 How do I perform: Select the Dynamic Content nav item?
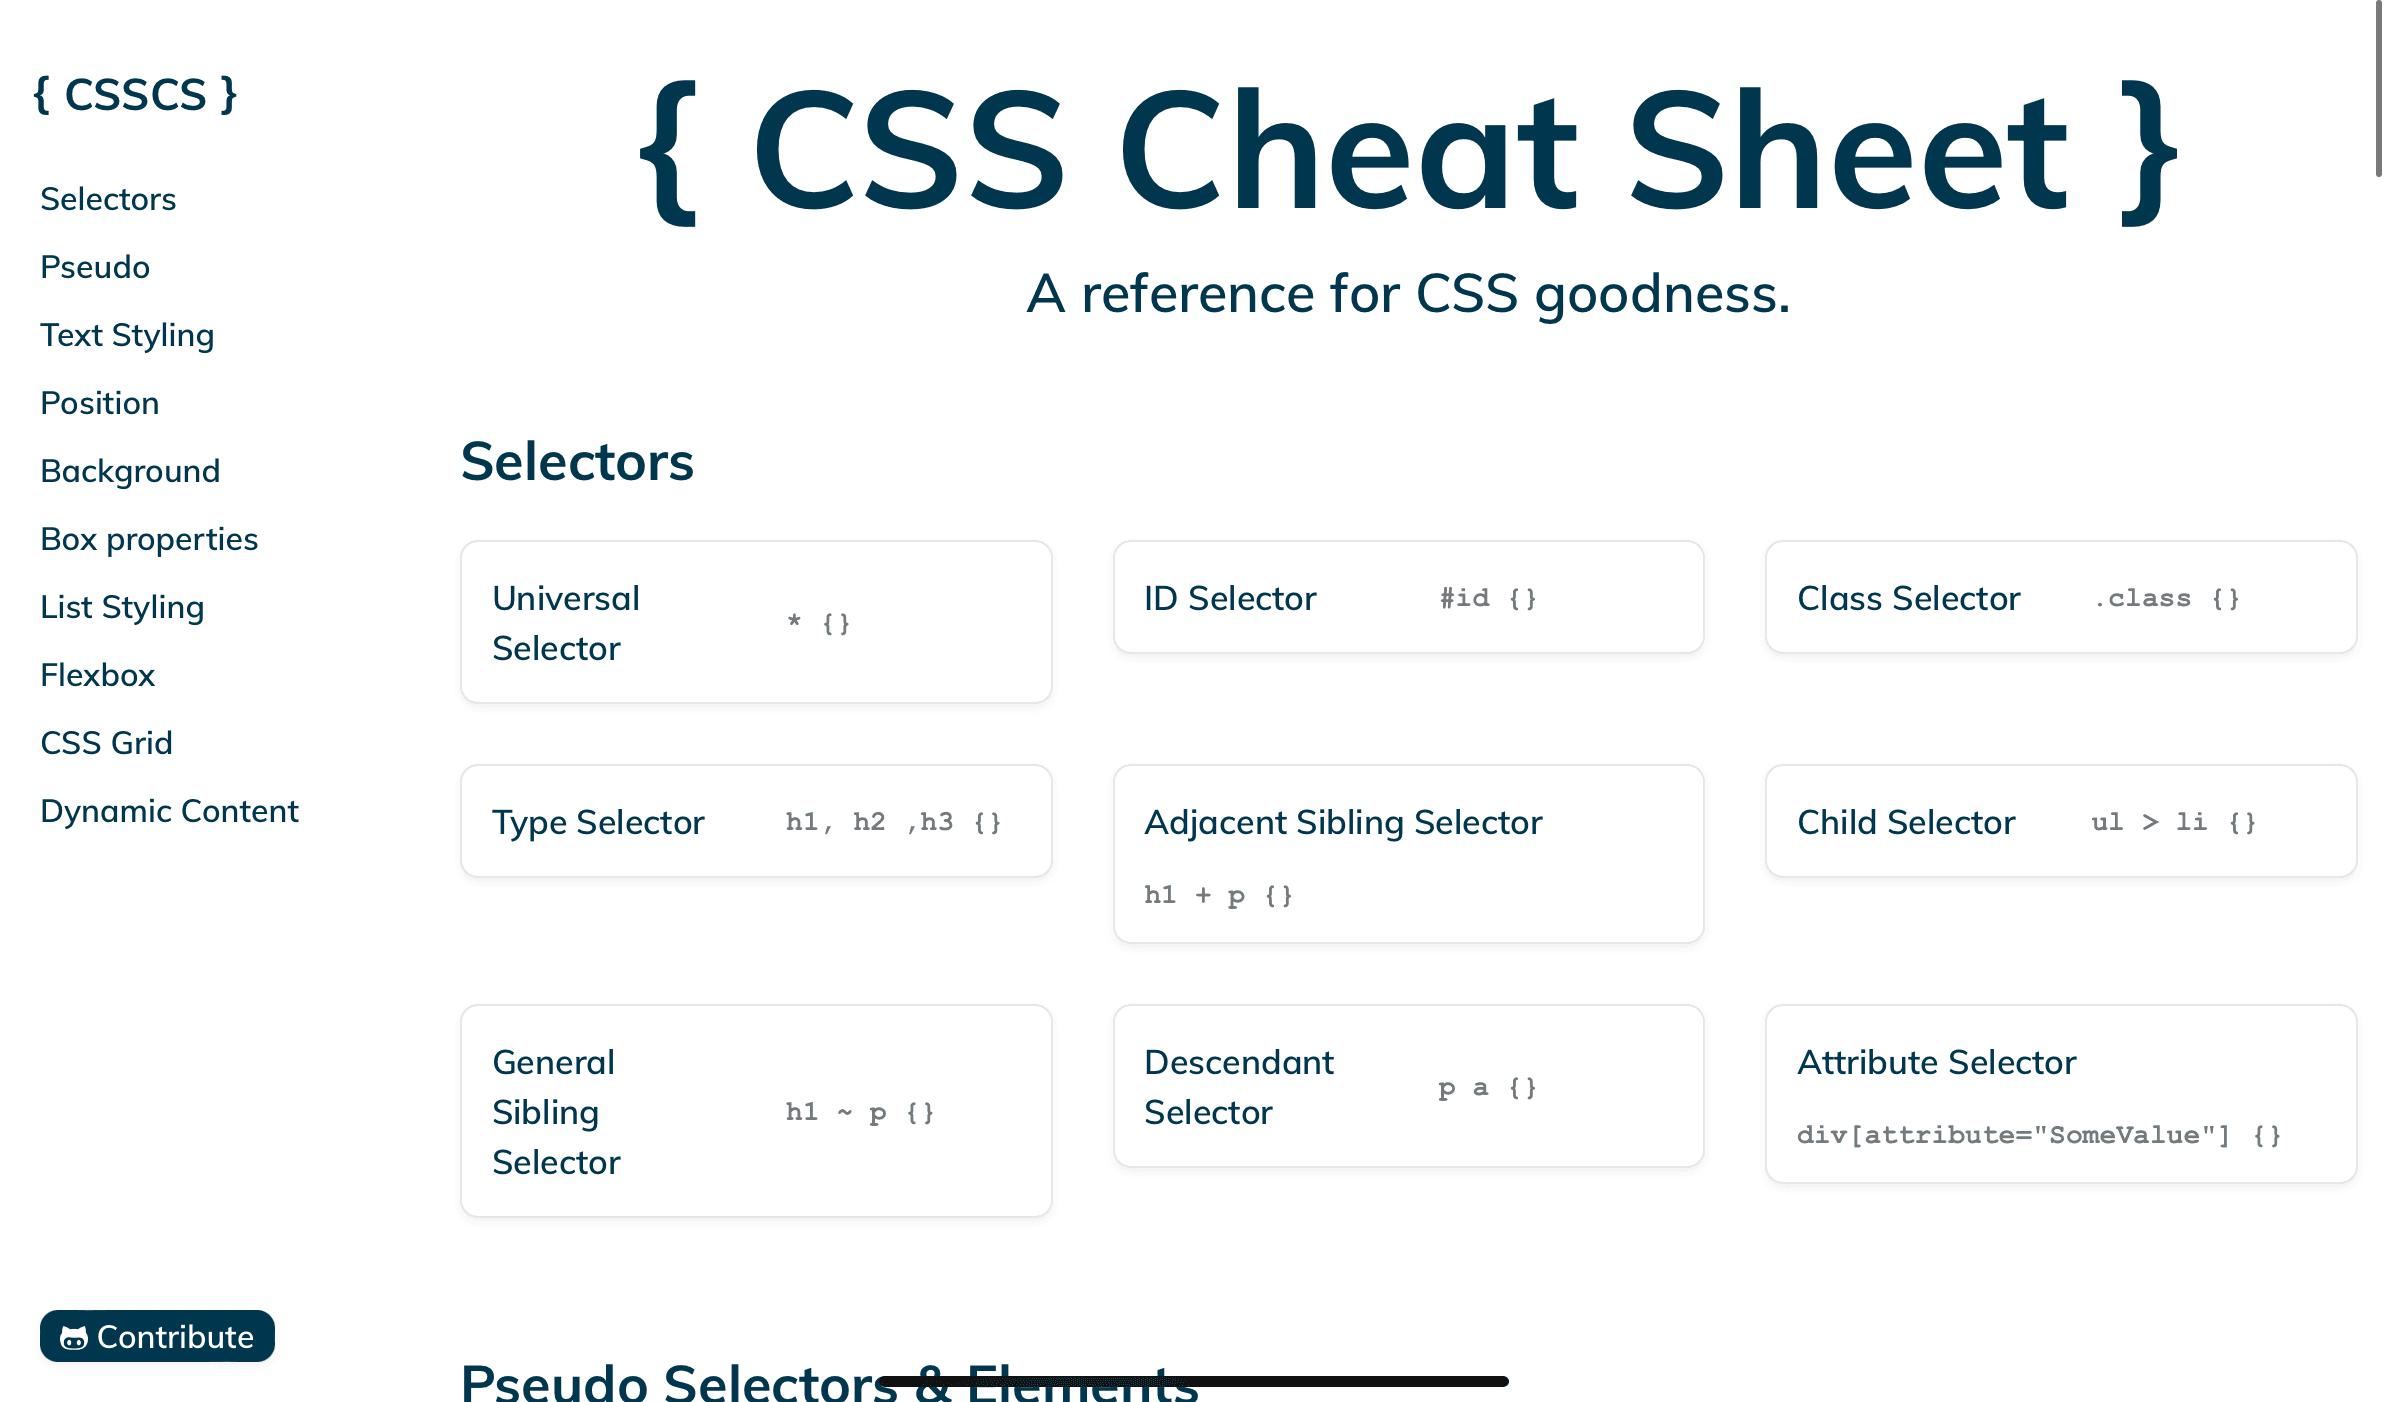(169, 809)
